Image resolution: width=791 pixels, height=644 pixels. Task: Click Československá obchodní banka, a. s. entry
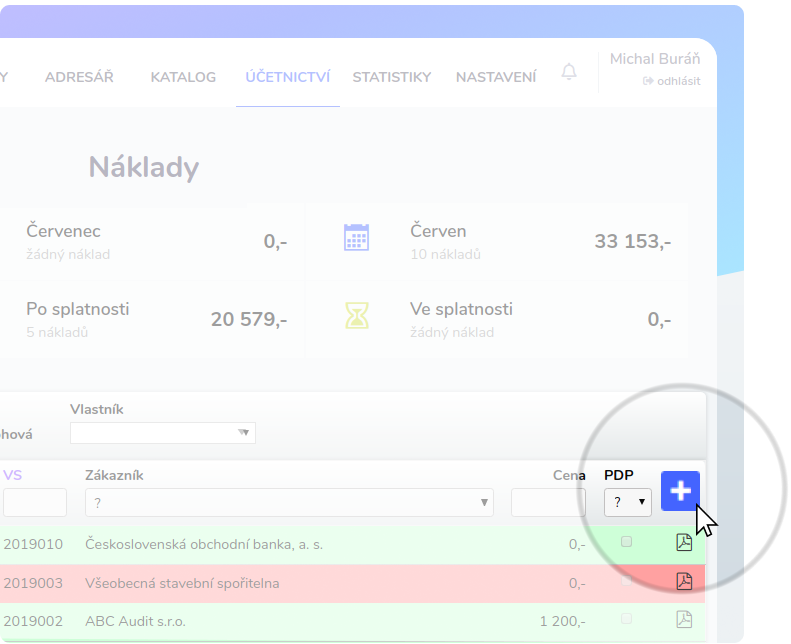click(x=204, y=545)
